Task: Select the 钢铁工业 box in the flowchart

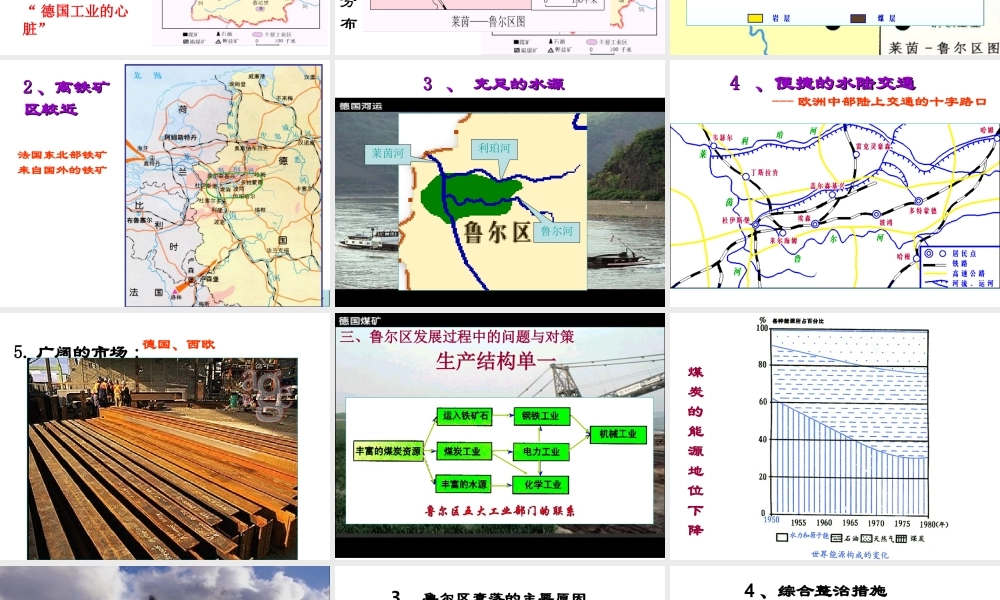Action: 543,416
